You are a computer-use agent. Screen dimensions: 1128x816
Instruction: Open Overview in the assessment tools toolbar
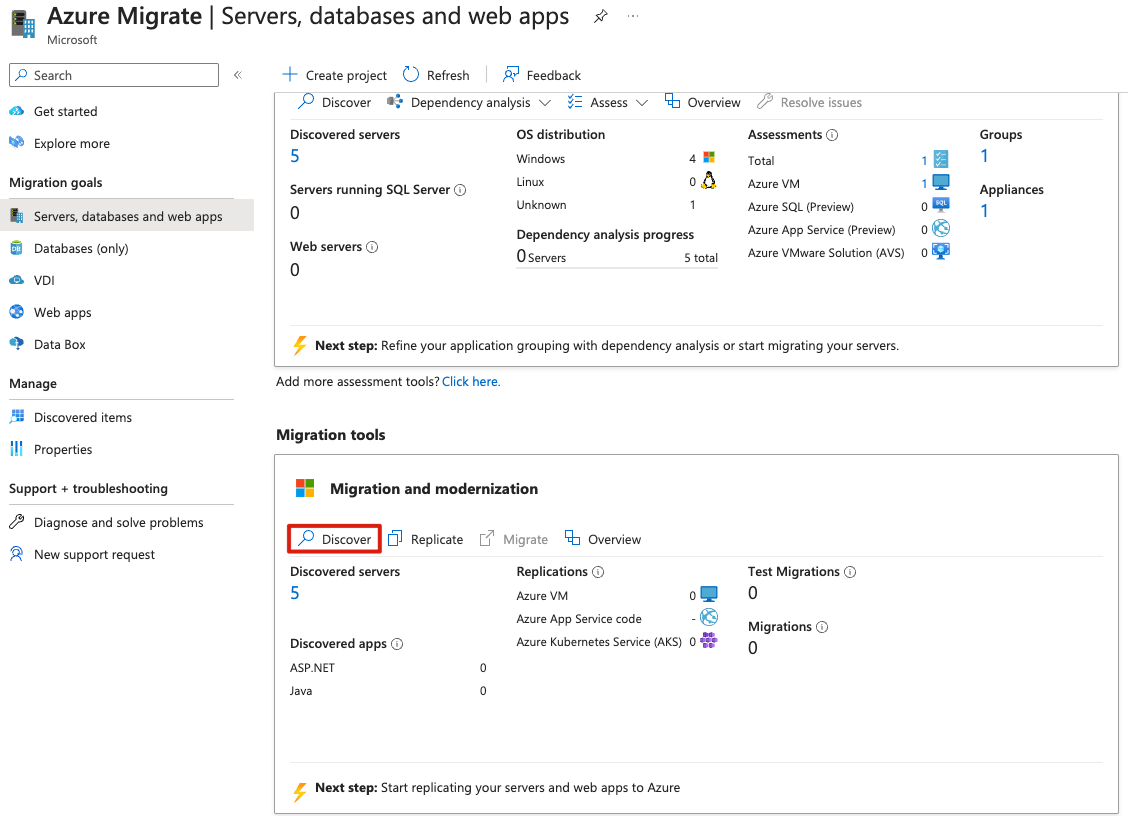pos(702,102)
